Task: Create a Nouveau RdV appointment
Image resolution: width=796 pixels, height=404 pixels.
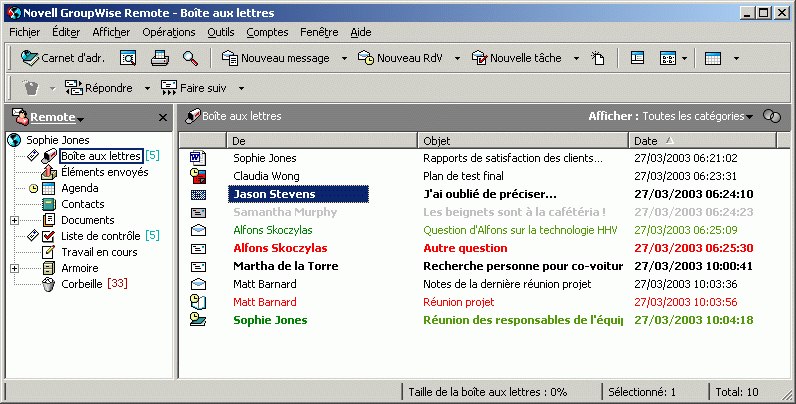Action: click(401, 58)
